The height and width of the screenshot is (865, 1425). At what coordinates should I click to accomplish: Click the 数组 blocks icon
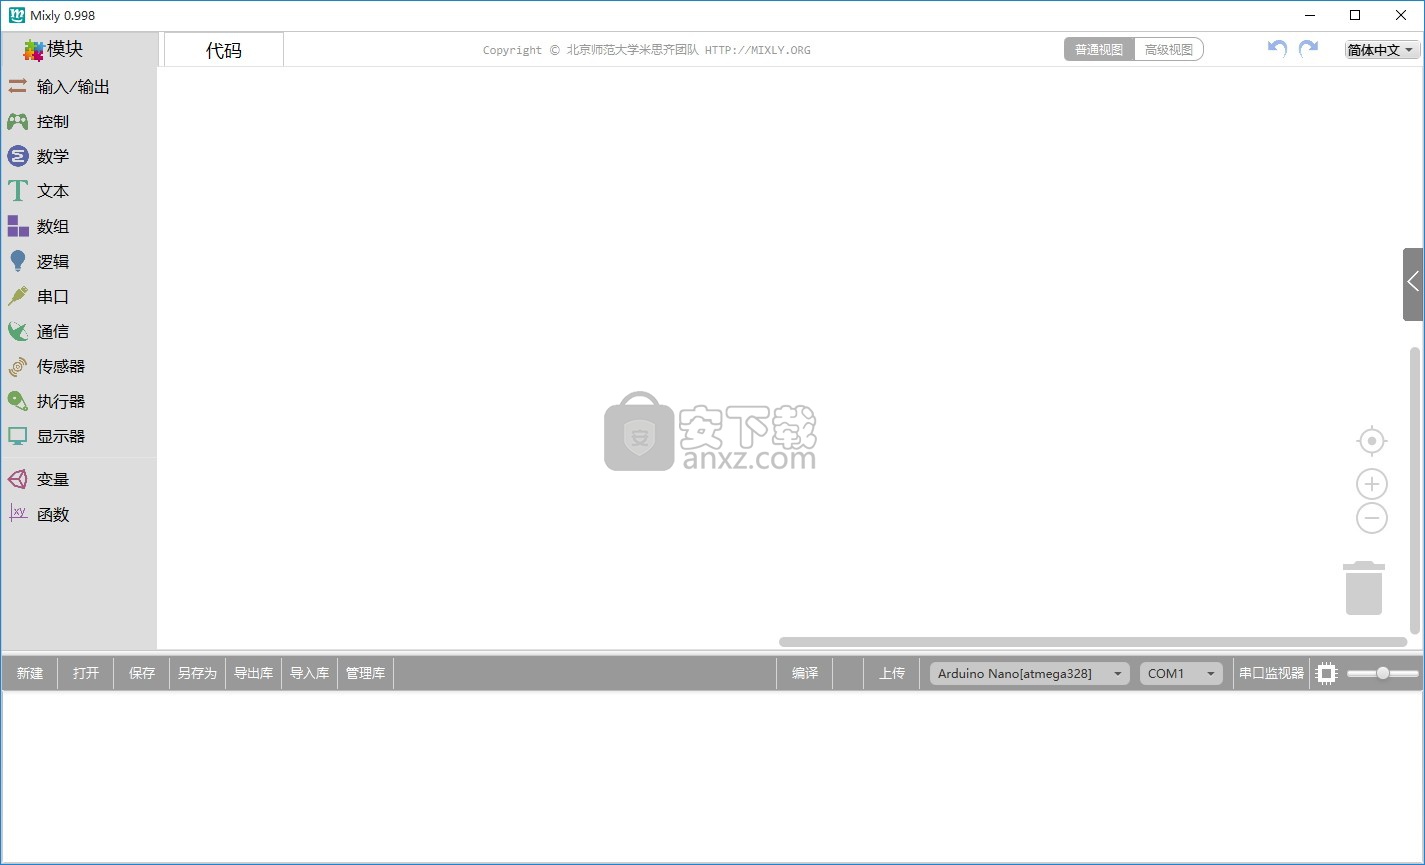click(18, 226)
